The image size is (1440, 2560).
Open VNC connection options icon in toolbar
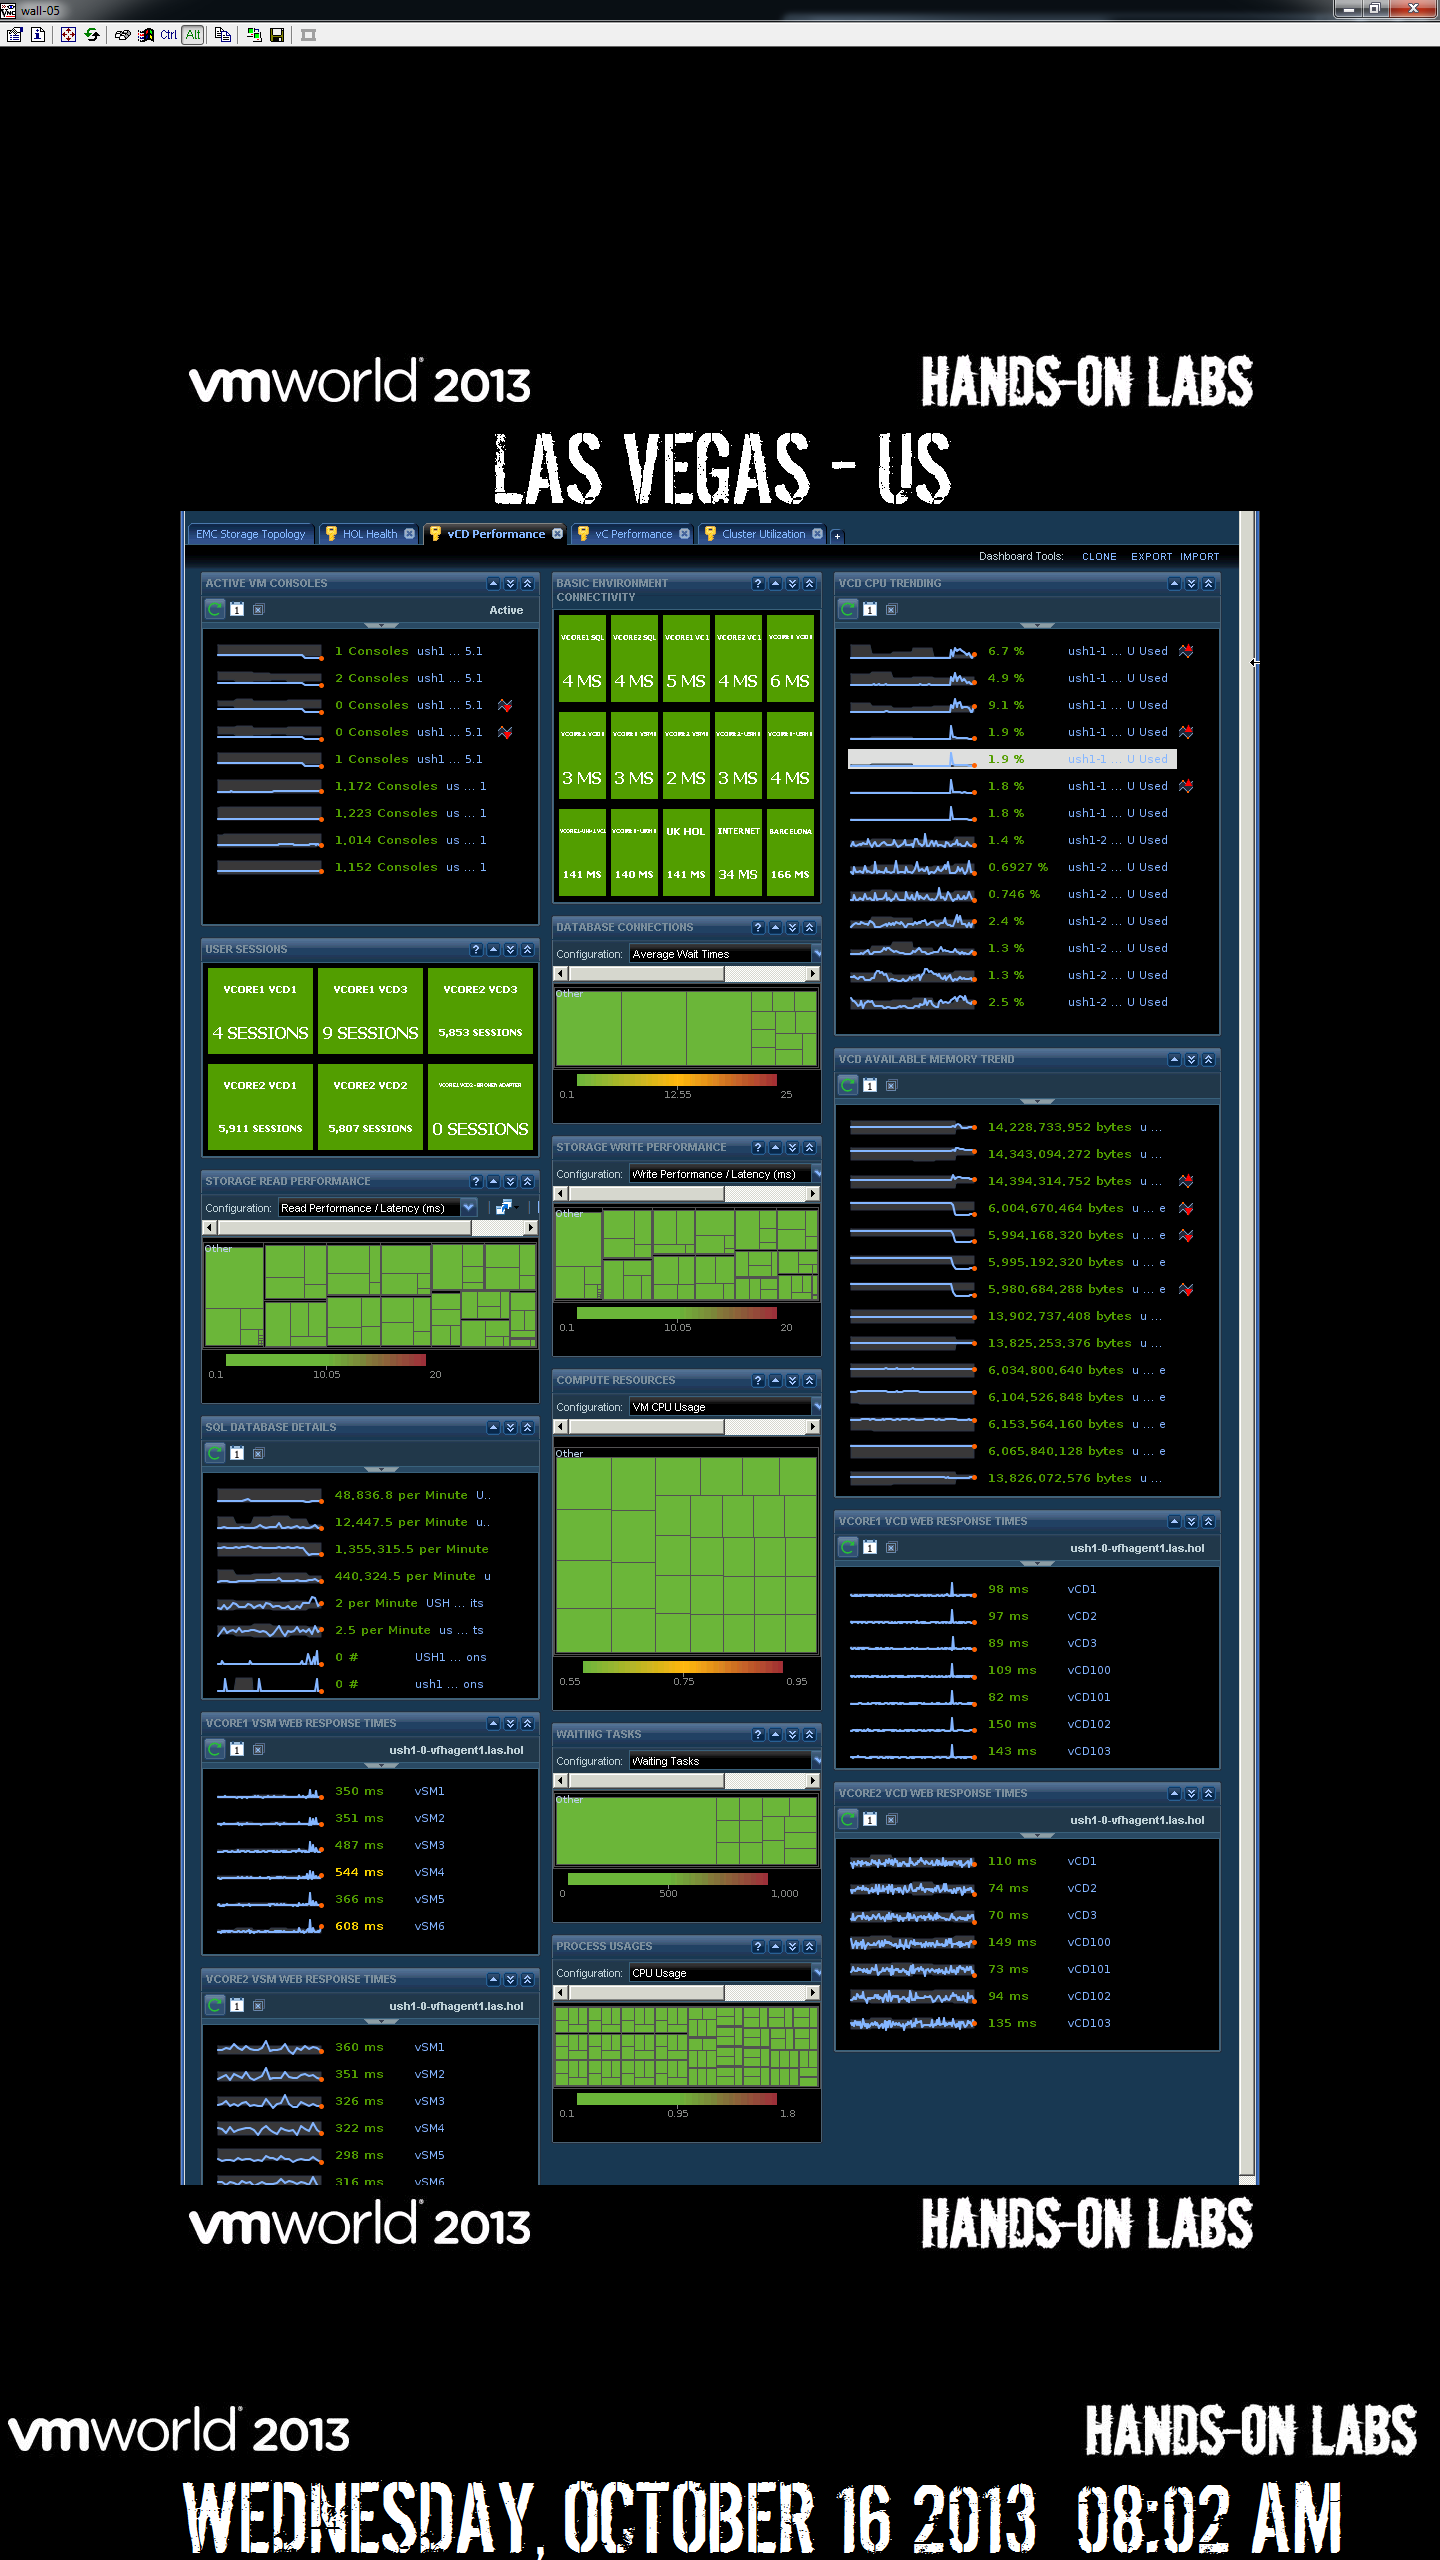[x=14, y=35]
